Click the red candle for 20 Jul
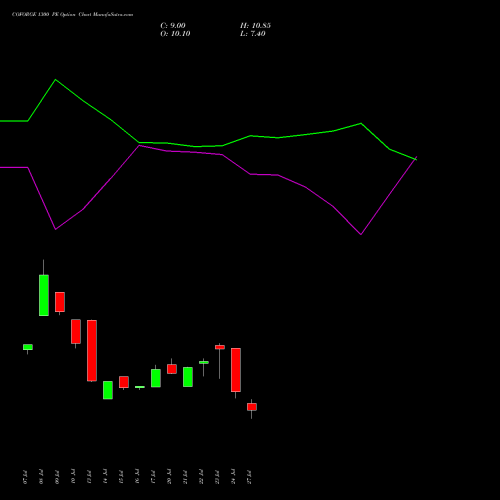Image resolution: width=500 pixels, height=500 pixels. (x=172, y=369)
